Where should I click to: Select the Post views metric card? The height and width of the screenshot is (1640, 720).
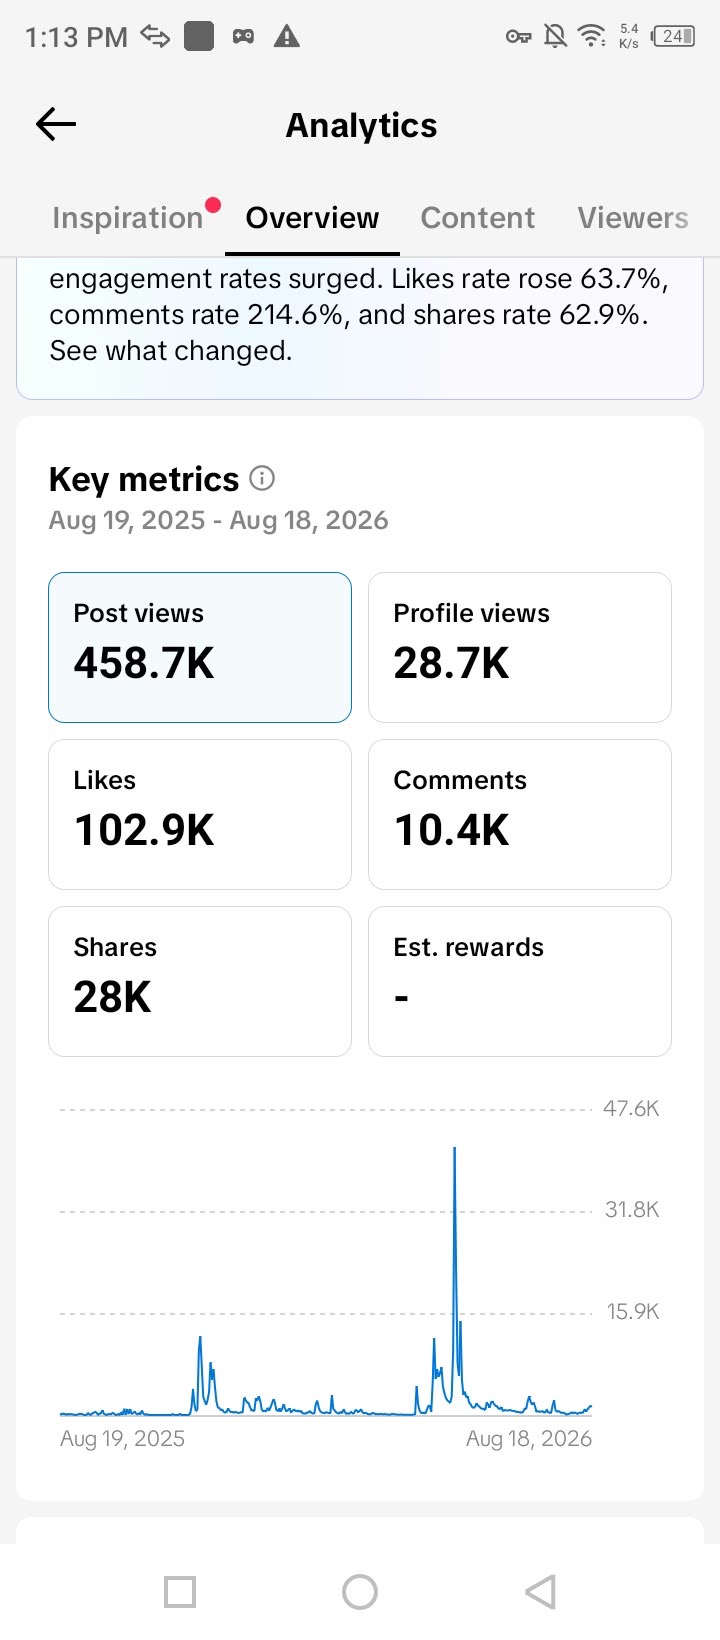(x=200, y=647)
